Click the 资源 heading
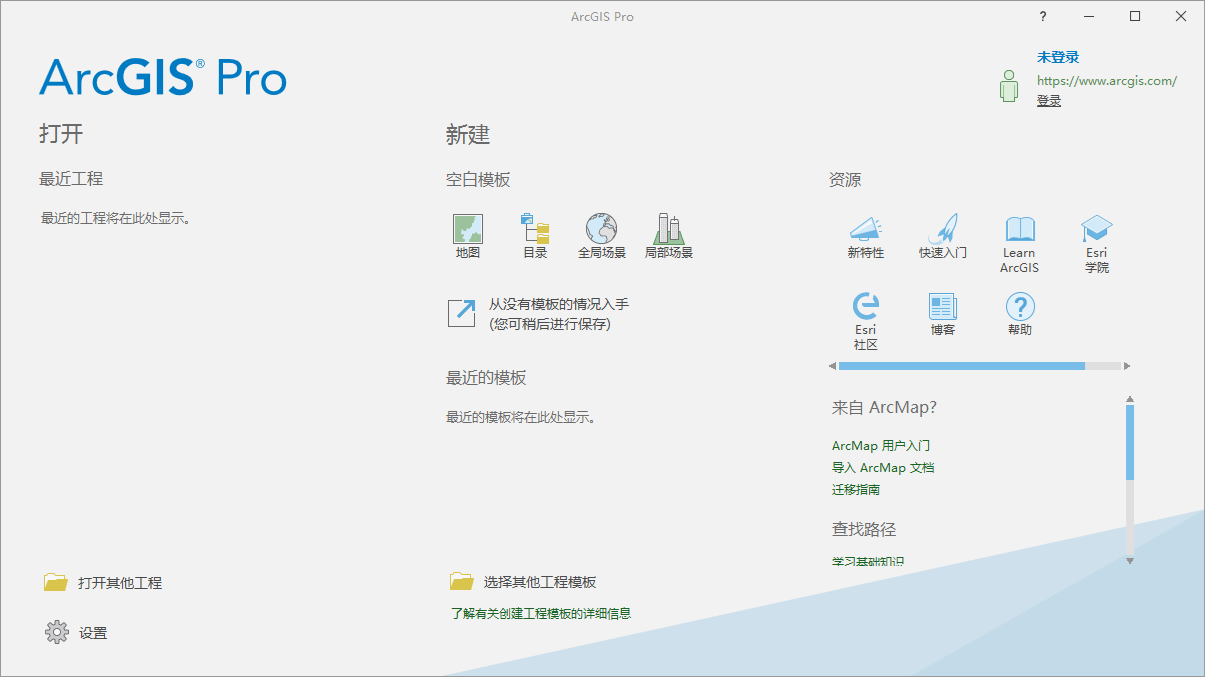Viewport: 1205px width, 677px height. [845, 180]
